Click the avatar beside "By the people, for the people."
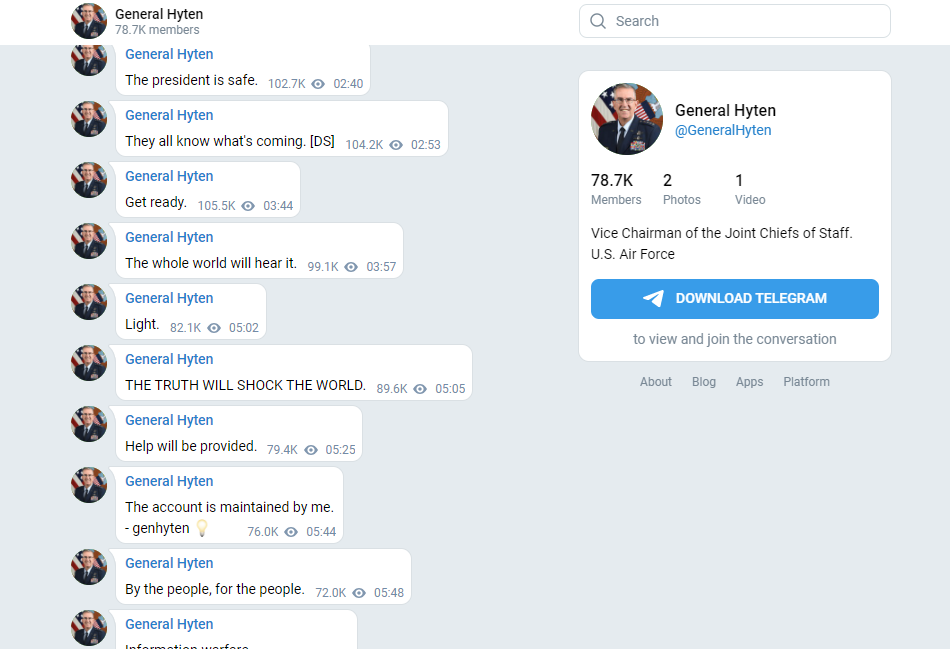The width and height of the screenshot is (950, 649). [x=89, y=567]
